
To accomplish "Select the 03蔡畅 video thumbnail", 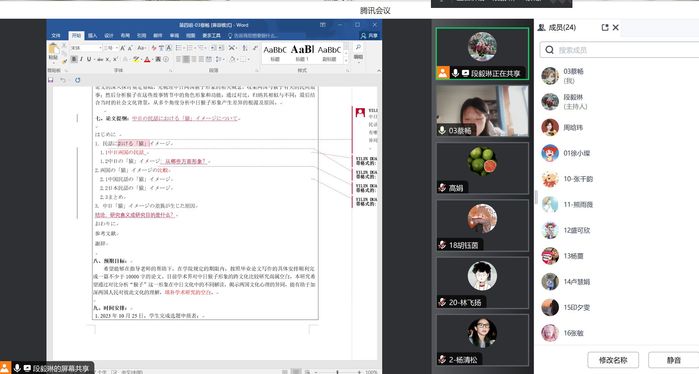I will [482, 111].
